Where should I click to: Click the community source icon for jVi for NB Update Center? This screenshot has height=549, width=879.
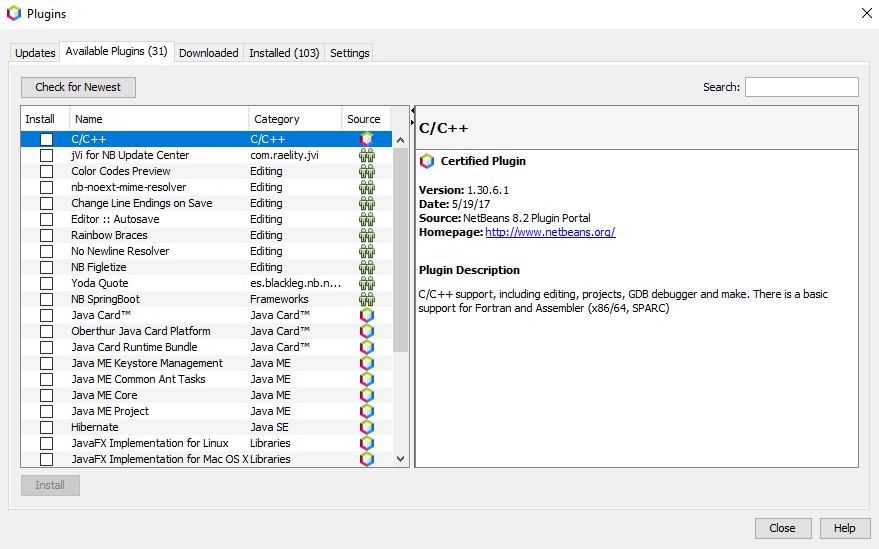[x=367, y=155]
